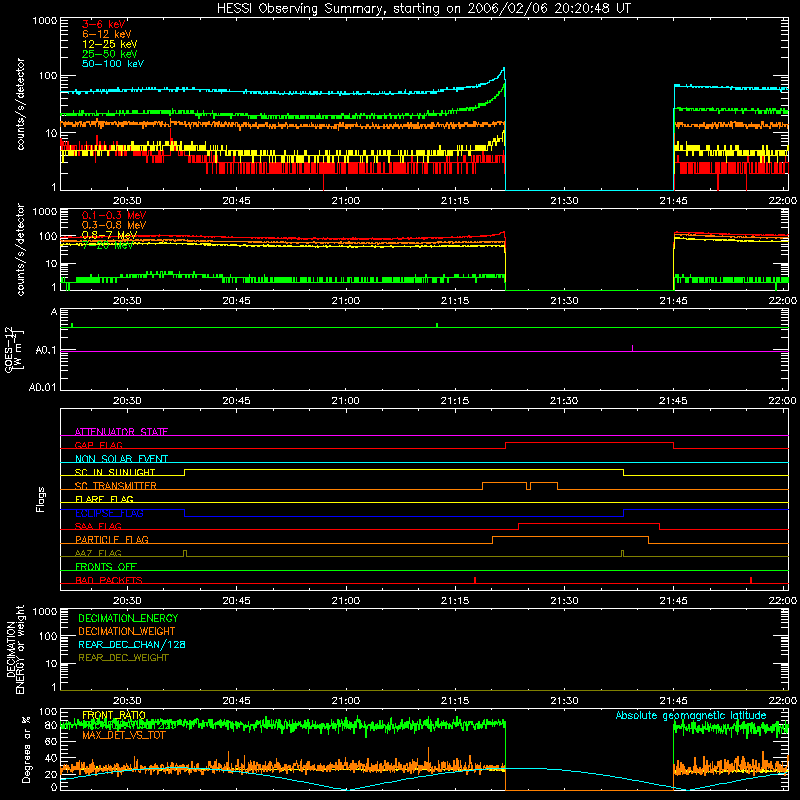Click the GAP_FLAG raised step segment
Screen dimensions: 800x800
pos(589,442)
